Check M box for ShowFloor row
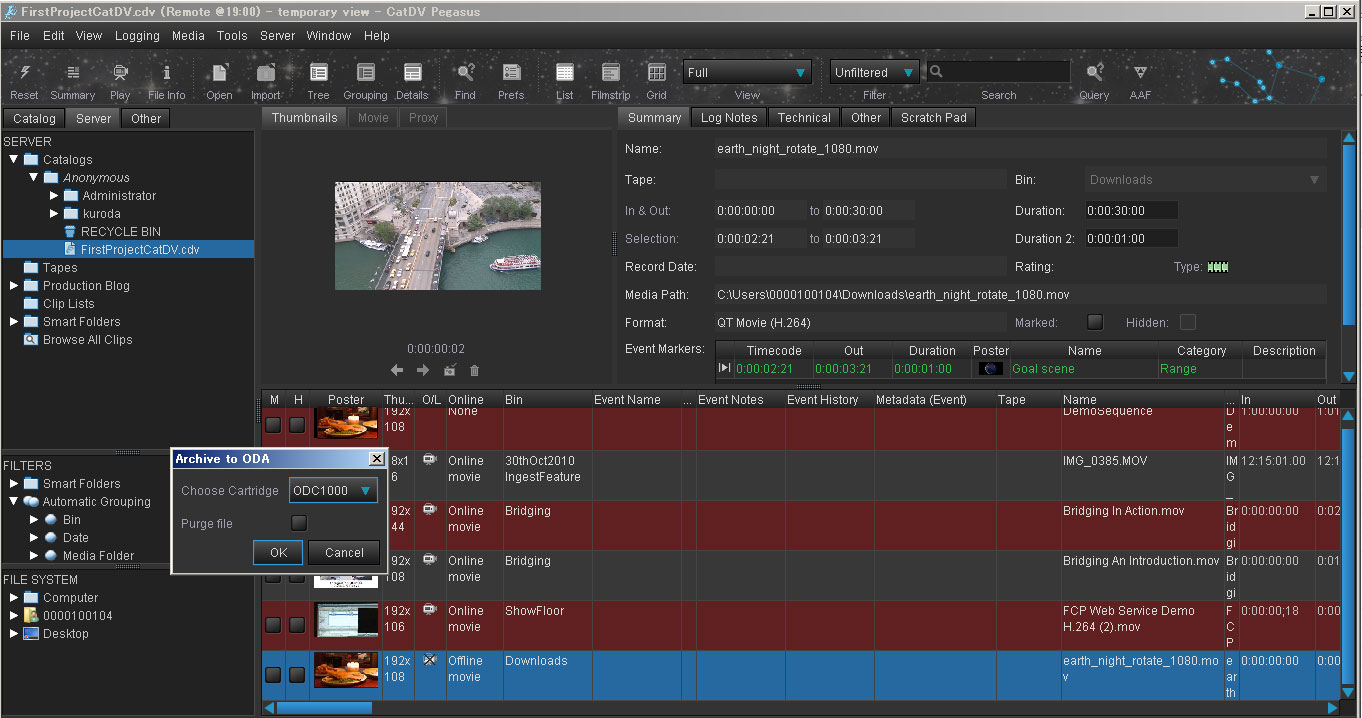This screenshot has width=1362, height=718. click(273, 625)
